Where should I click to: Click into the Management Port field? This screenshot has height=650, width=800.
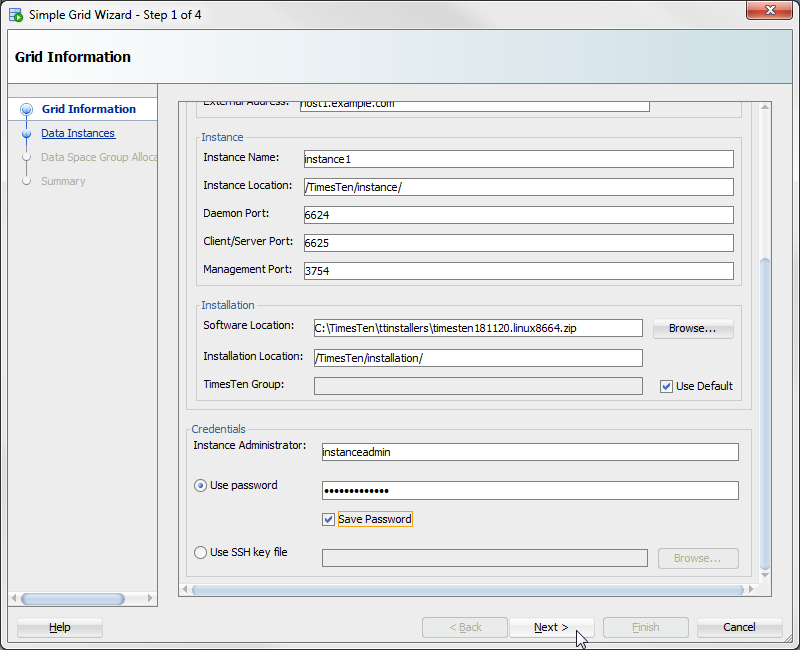pyautogui.click(x=518, y=271)
